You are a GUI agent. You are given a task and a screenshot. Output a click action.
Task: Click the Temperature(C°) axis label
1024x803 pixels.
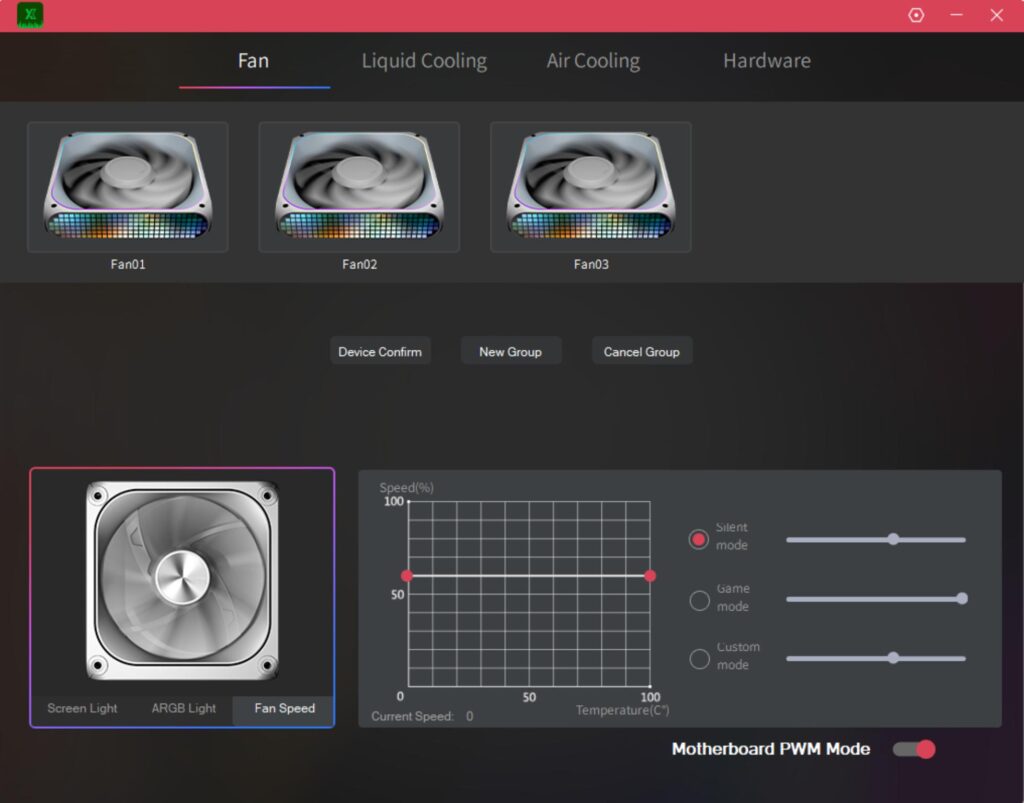[x=622, y=710]
